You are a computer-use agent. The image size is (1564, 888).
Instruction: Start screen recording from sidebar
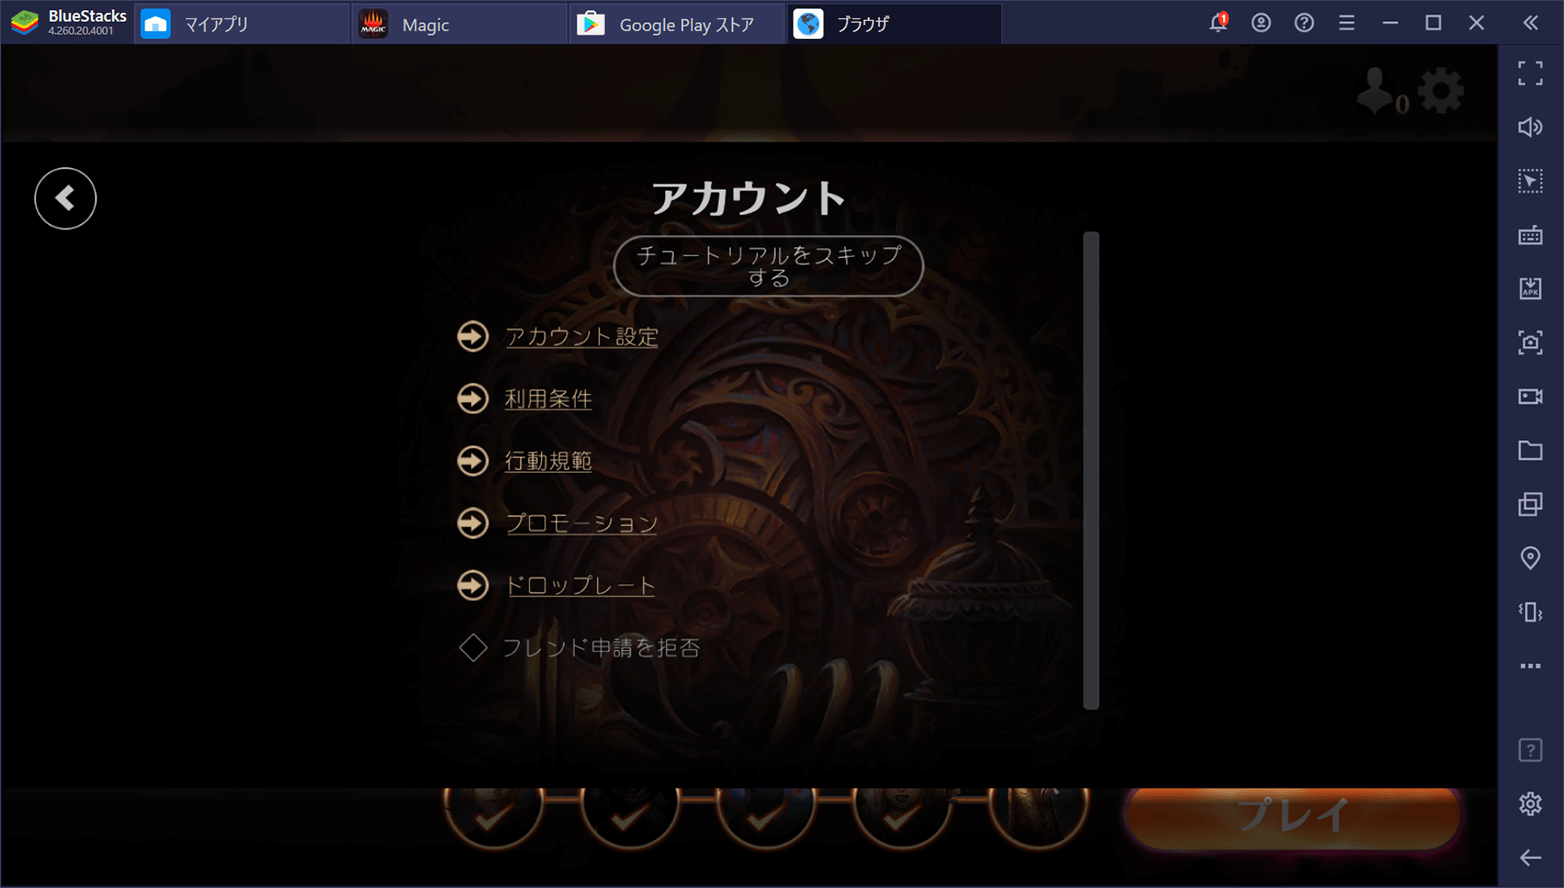click(1530, 396)
